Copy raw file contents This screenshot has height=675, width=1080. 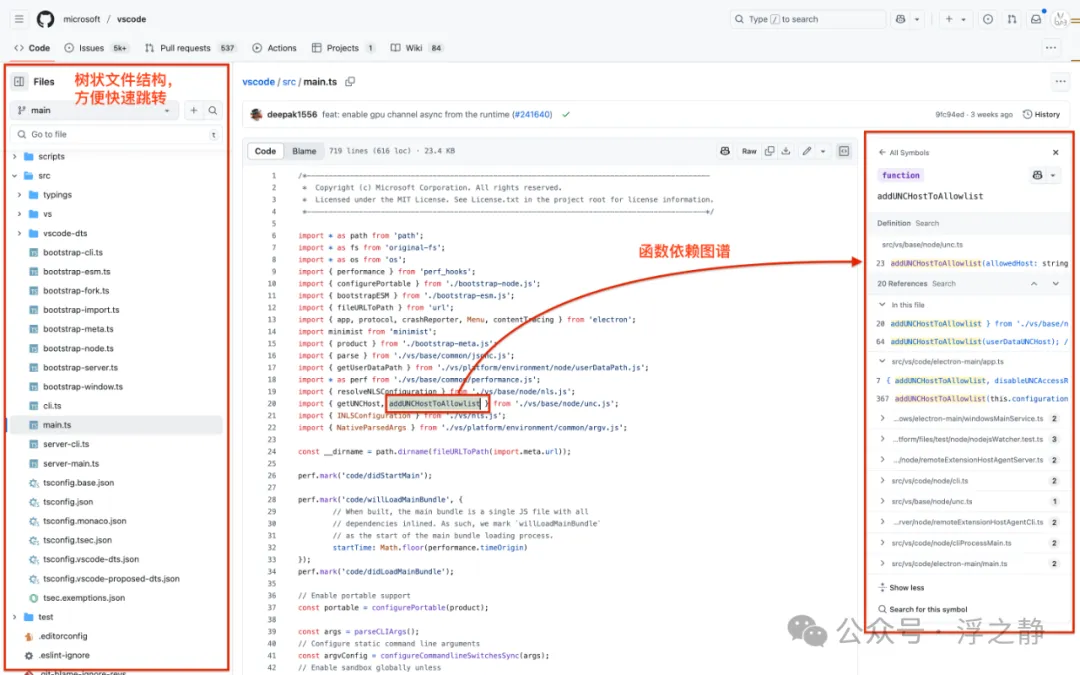click(769, 151)
